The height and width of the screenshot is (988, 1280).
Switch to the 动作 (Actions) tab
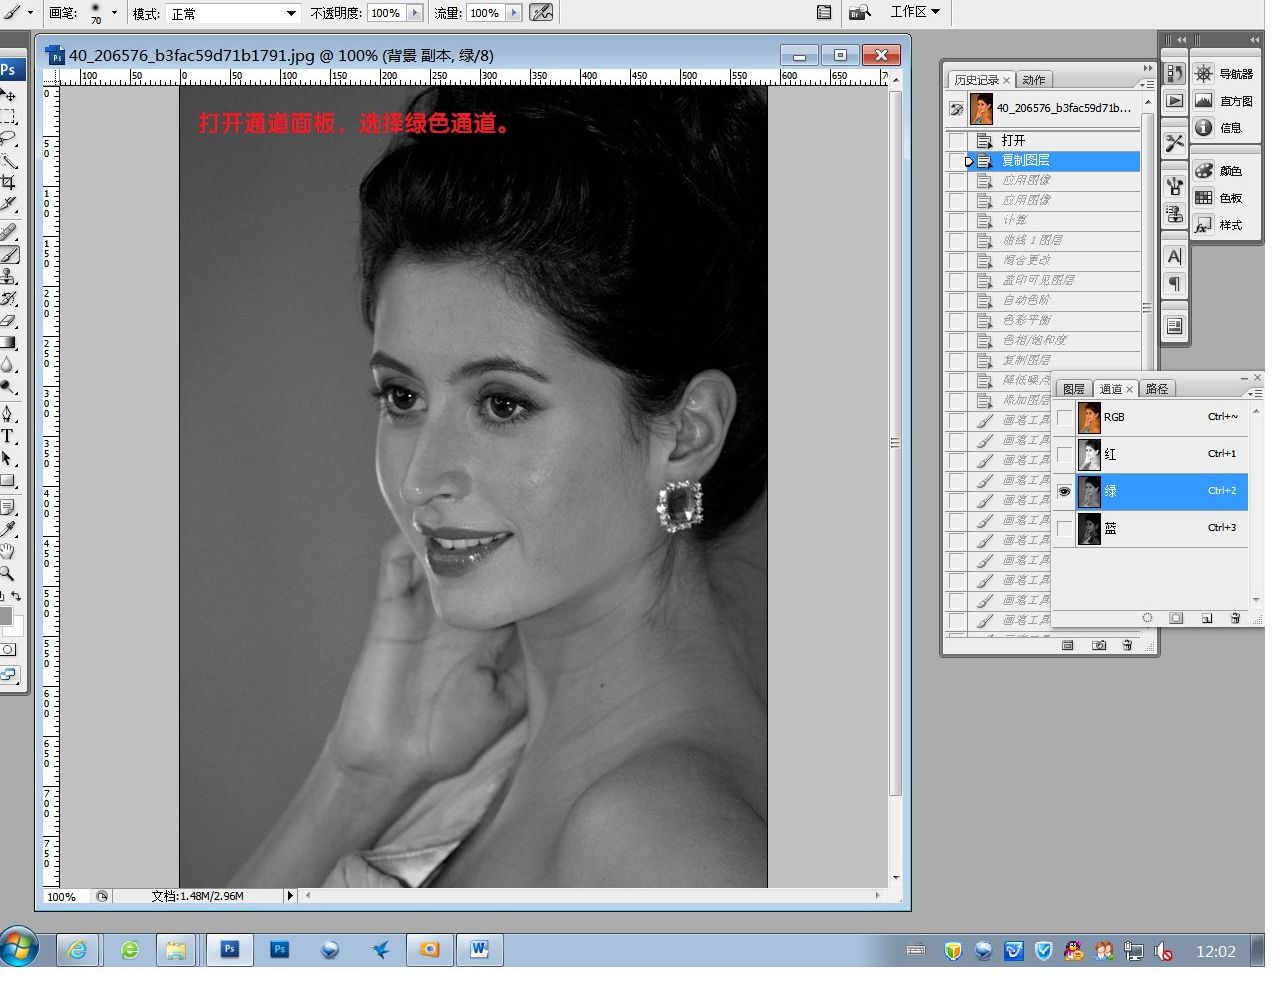[1034, 80]
